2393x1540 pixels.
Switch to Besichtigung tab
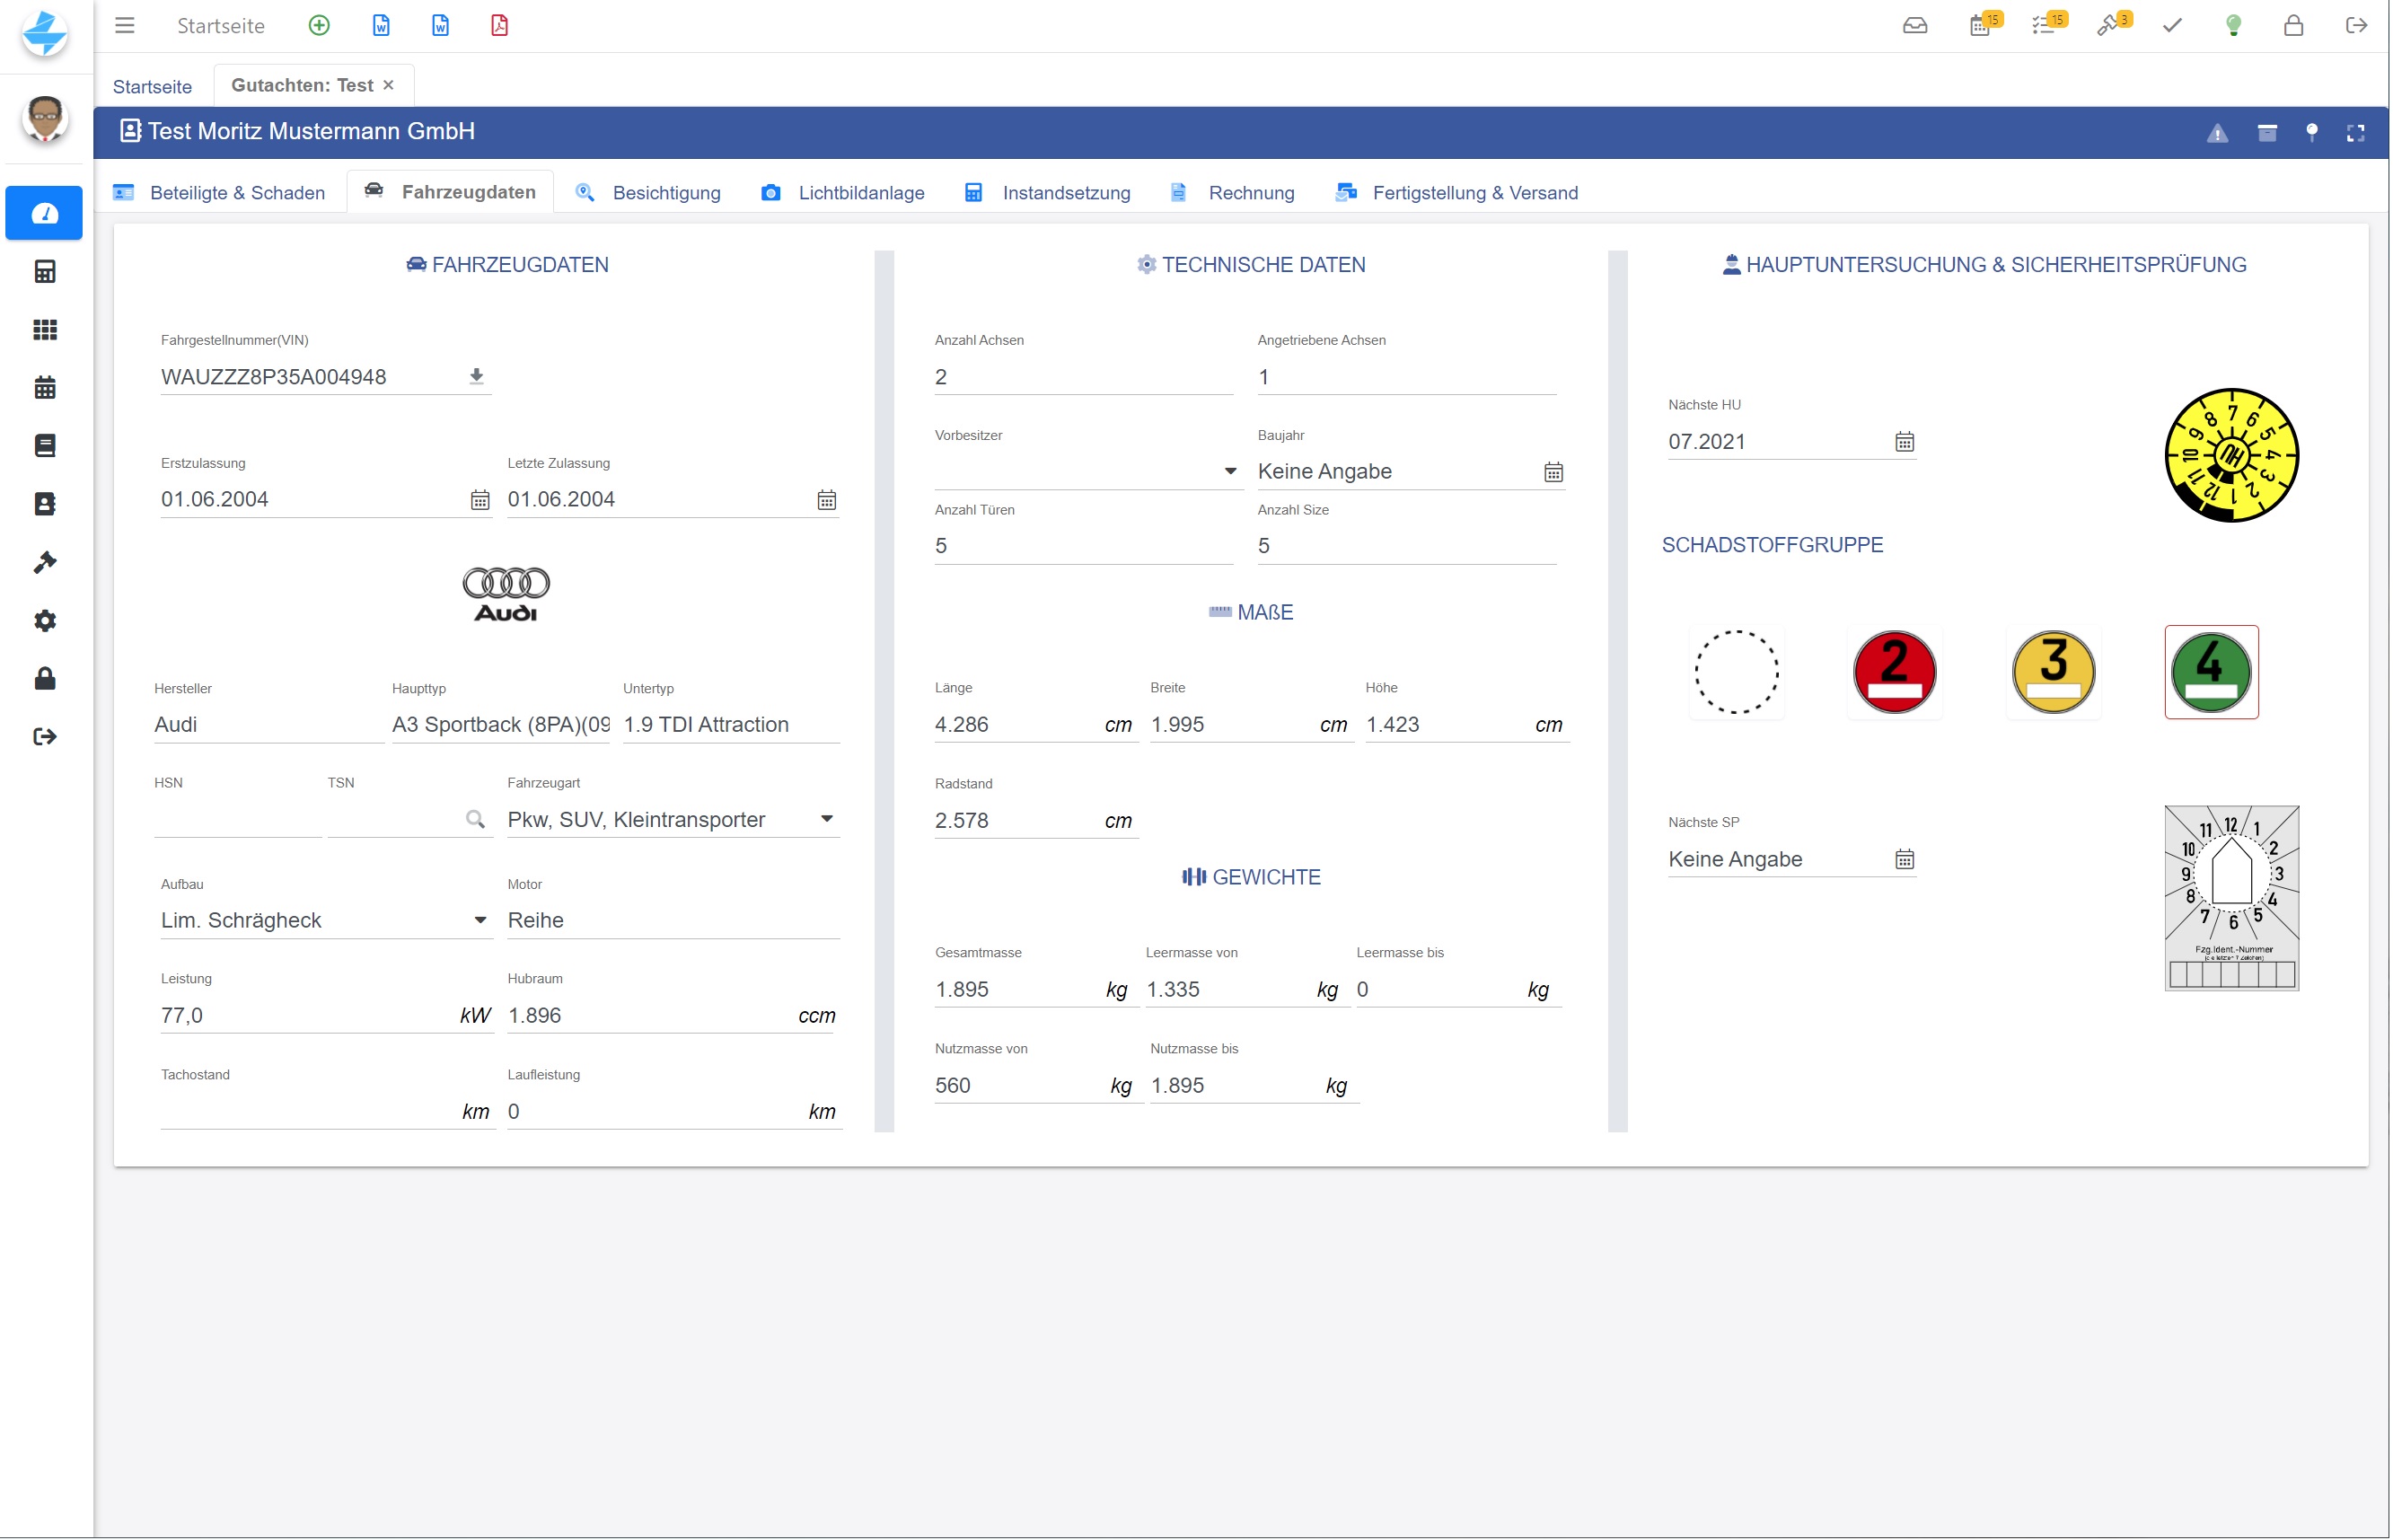[648, 192]
